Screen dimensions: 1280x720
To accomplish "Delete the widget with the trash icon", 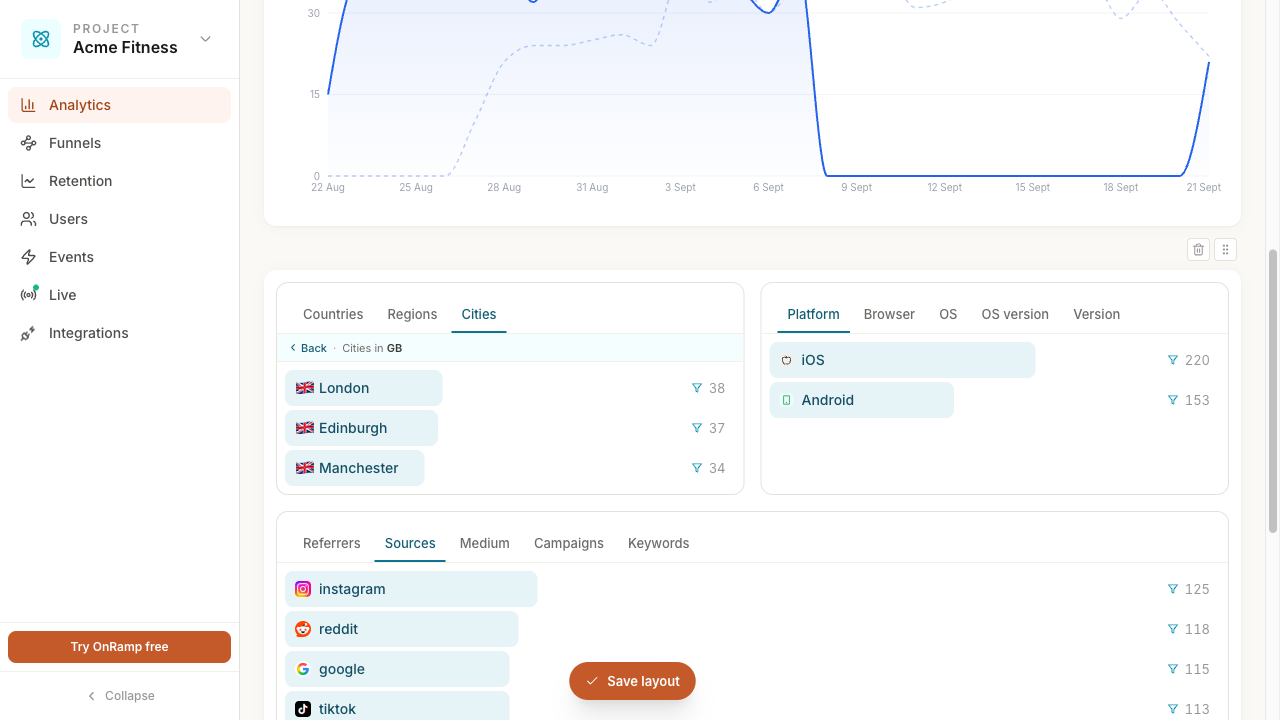I will pos(1198,250).
